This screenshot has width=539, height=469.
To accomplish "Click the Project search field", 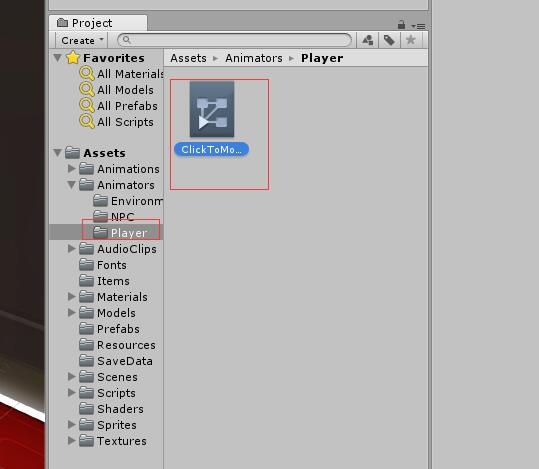I will pos(234,40).
